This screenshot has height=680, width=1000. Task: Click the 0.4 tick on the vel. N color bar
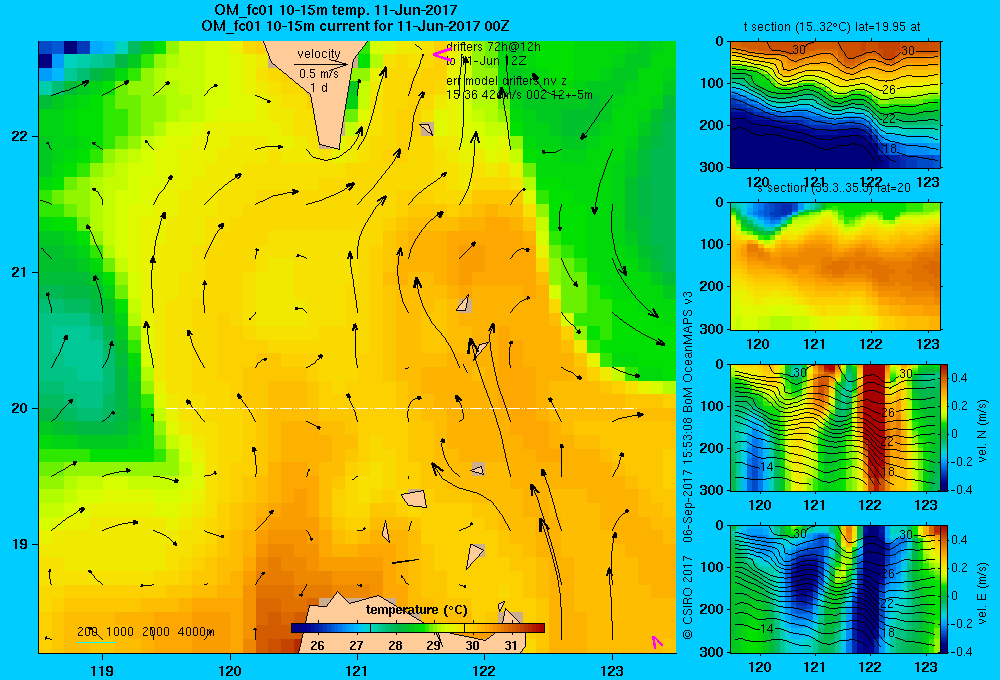point(959,378)
